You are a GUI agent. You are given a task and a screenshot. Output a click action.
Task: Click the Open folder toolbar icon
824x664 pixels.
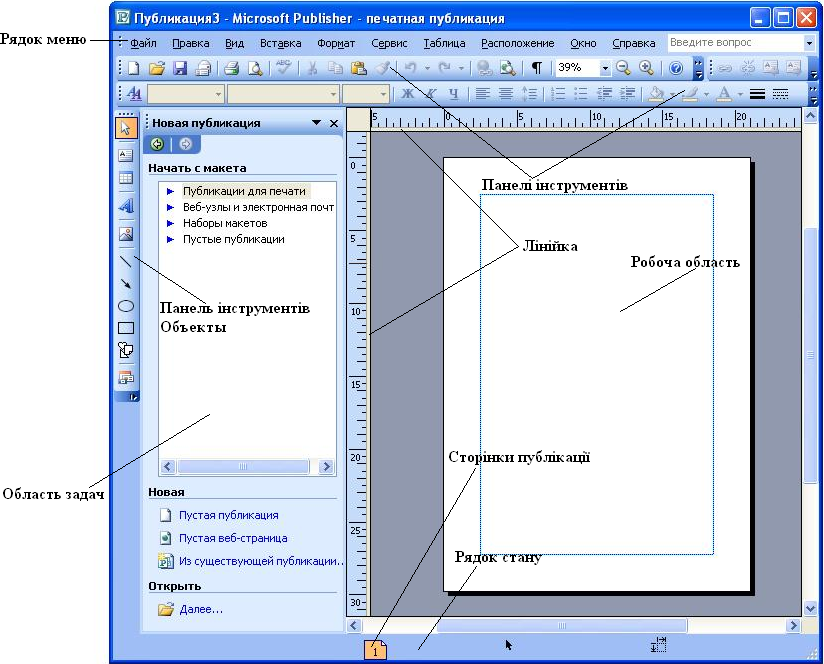coord(157,68)
